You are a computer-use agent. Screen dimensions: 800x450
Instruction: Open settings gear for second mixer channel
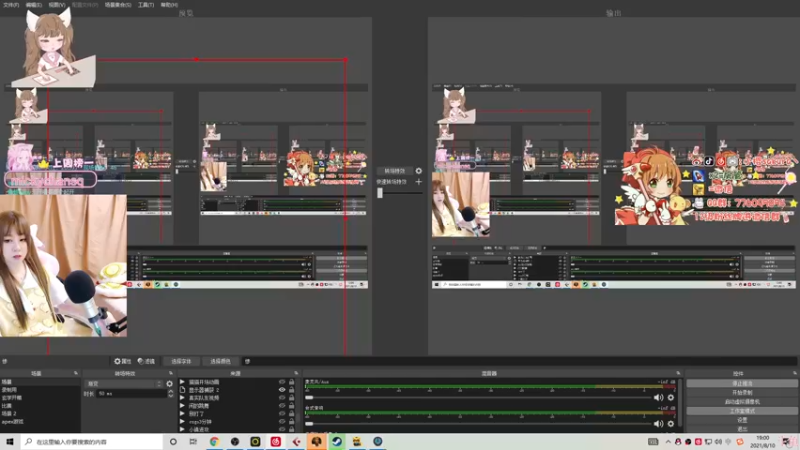point(671,423)
